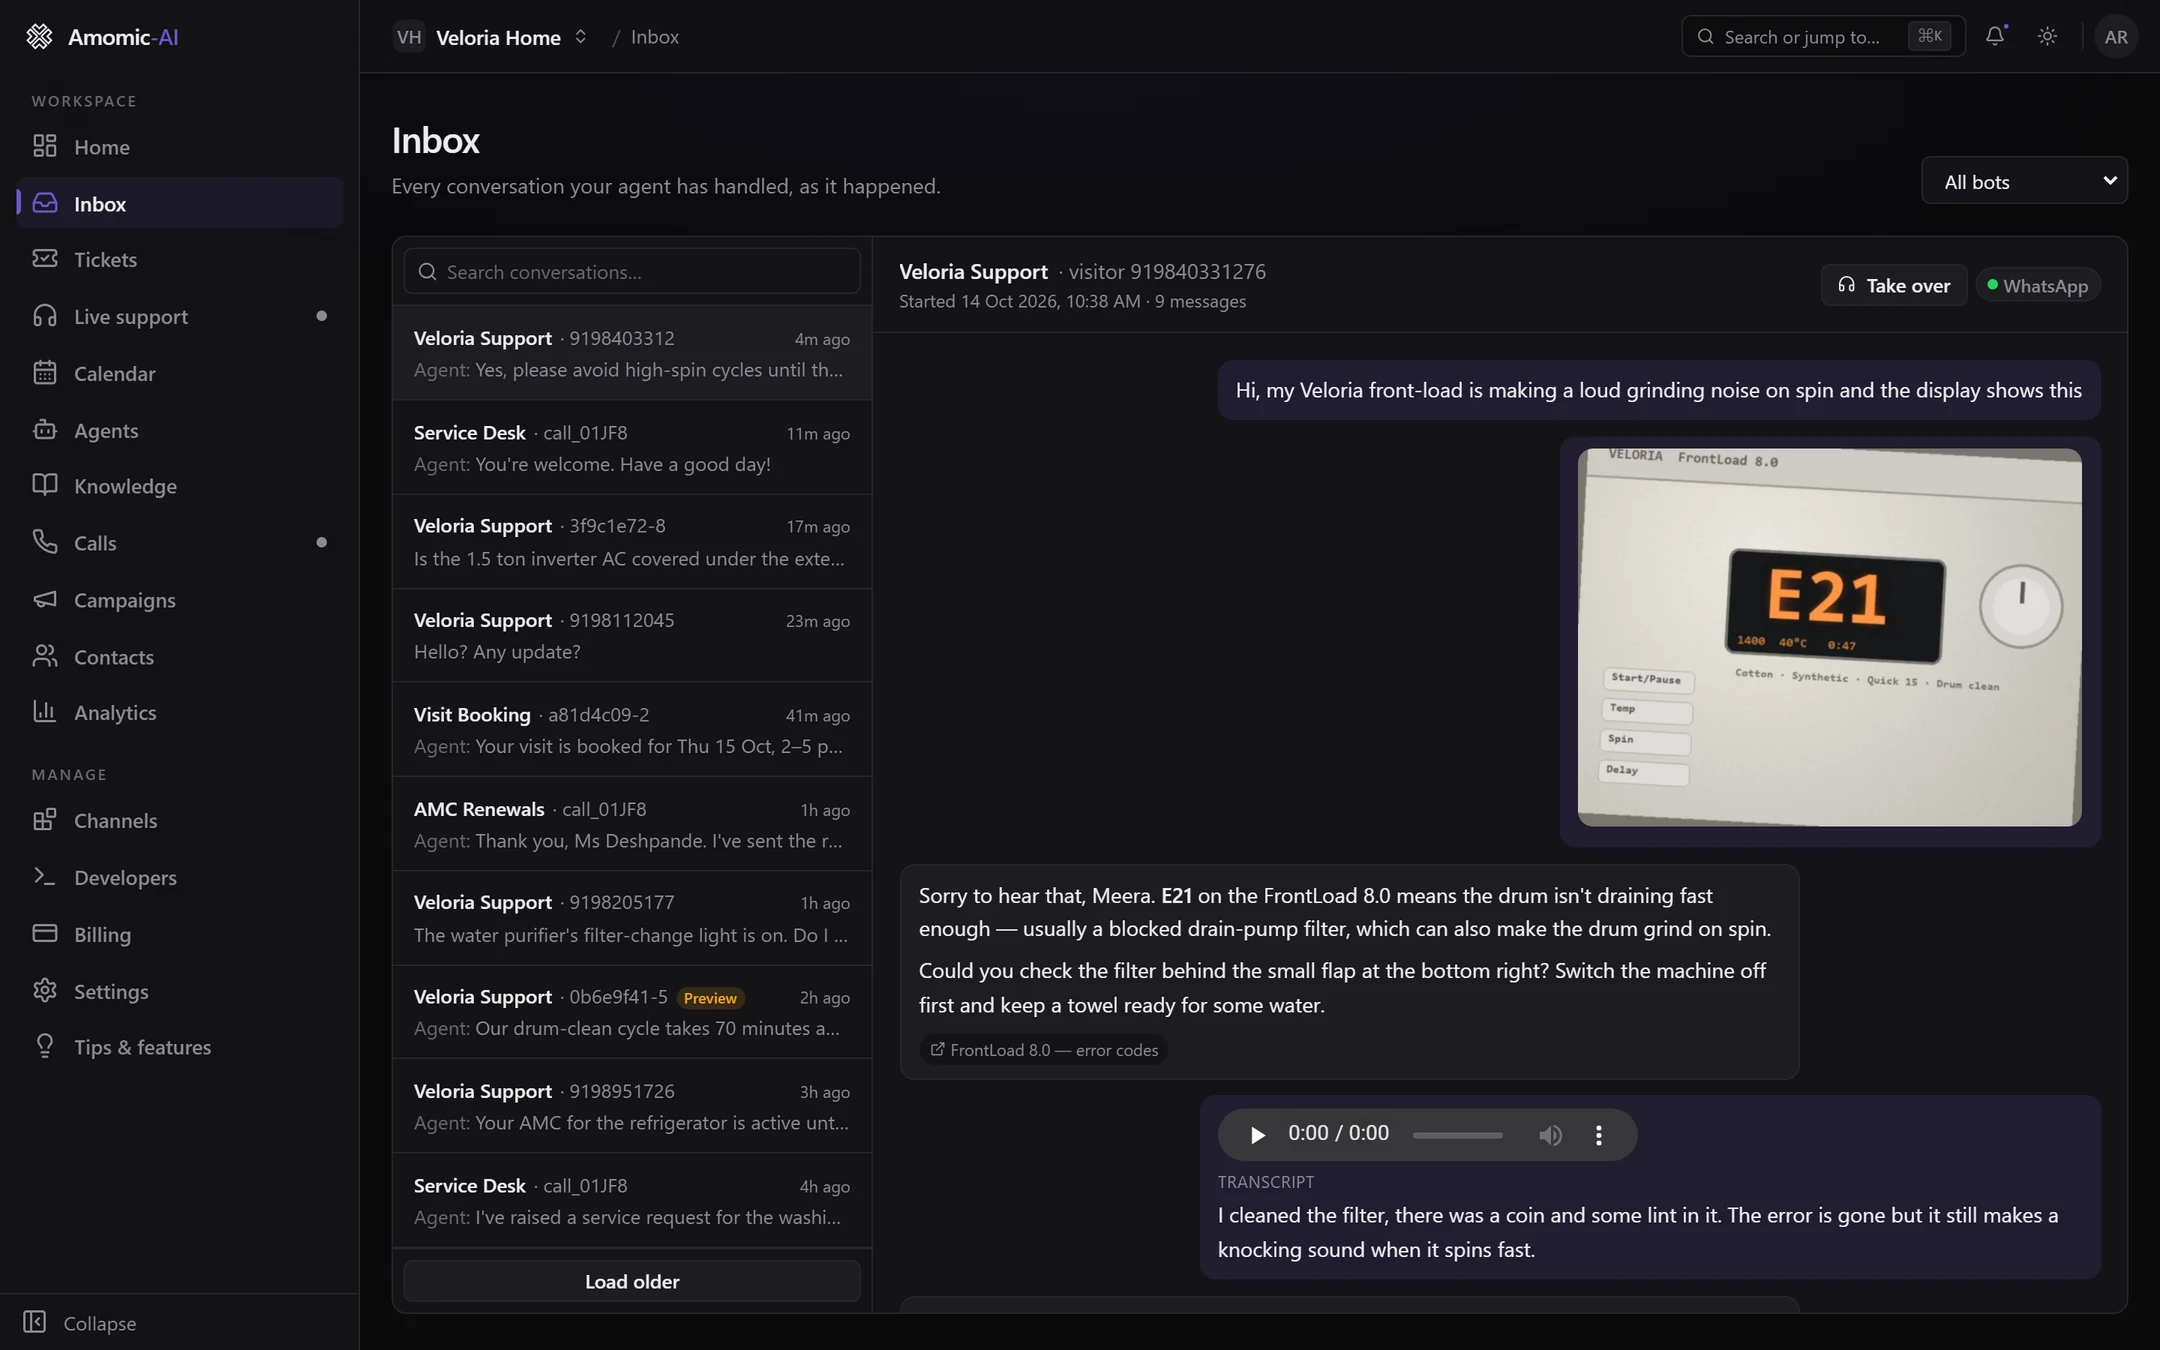Open the Contacts people icon
The height and width of the screenshot is (1350, 2160).
(44, 656)
